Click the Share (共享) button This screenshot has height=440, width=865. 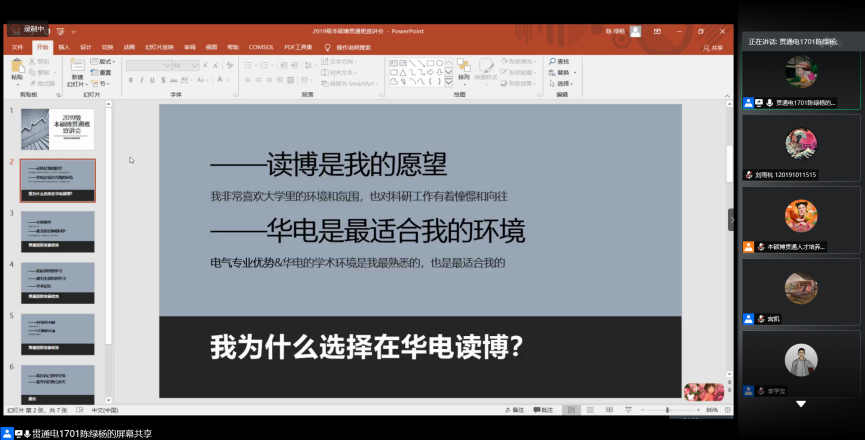point(714,47)
